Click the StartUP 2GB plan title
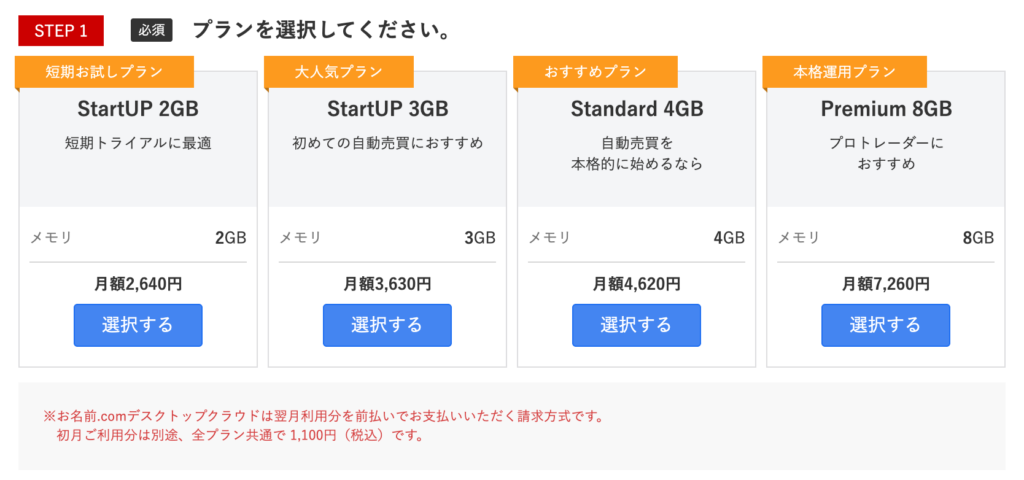This screenshot has height=480, width=1024. click(x=138, y=108)
